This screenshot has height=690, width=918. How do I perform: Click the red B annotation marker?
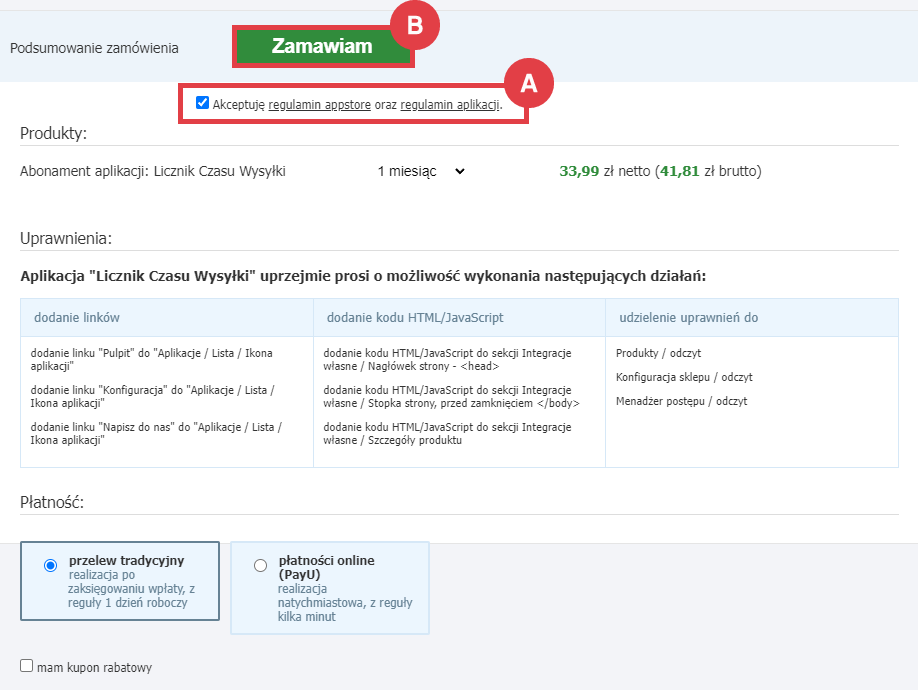414,27
